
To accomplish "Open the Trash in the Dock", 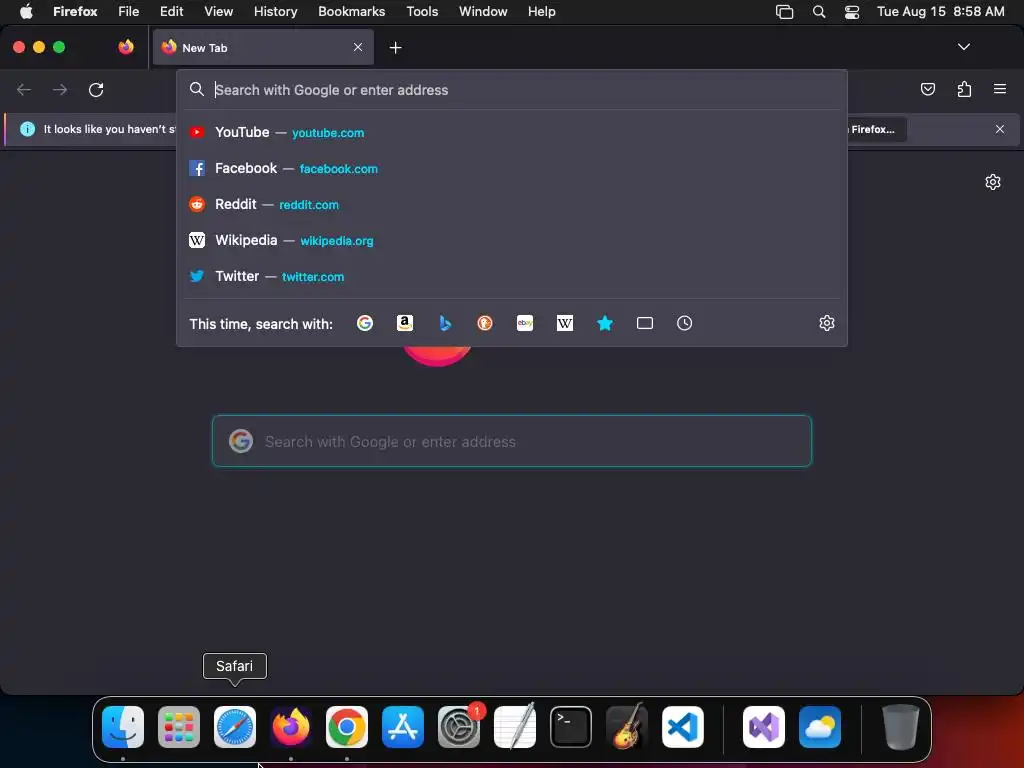I will [901, 727].
